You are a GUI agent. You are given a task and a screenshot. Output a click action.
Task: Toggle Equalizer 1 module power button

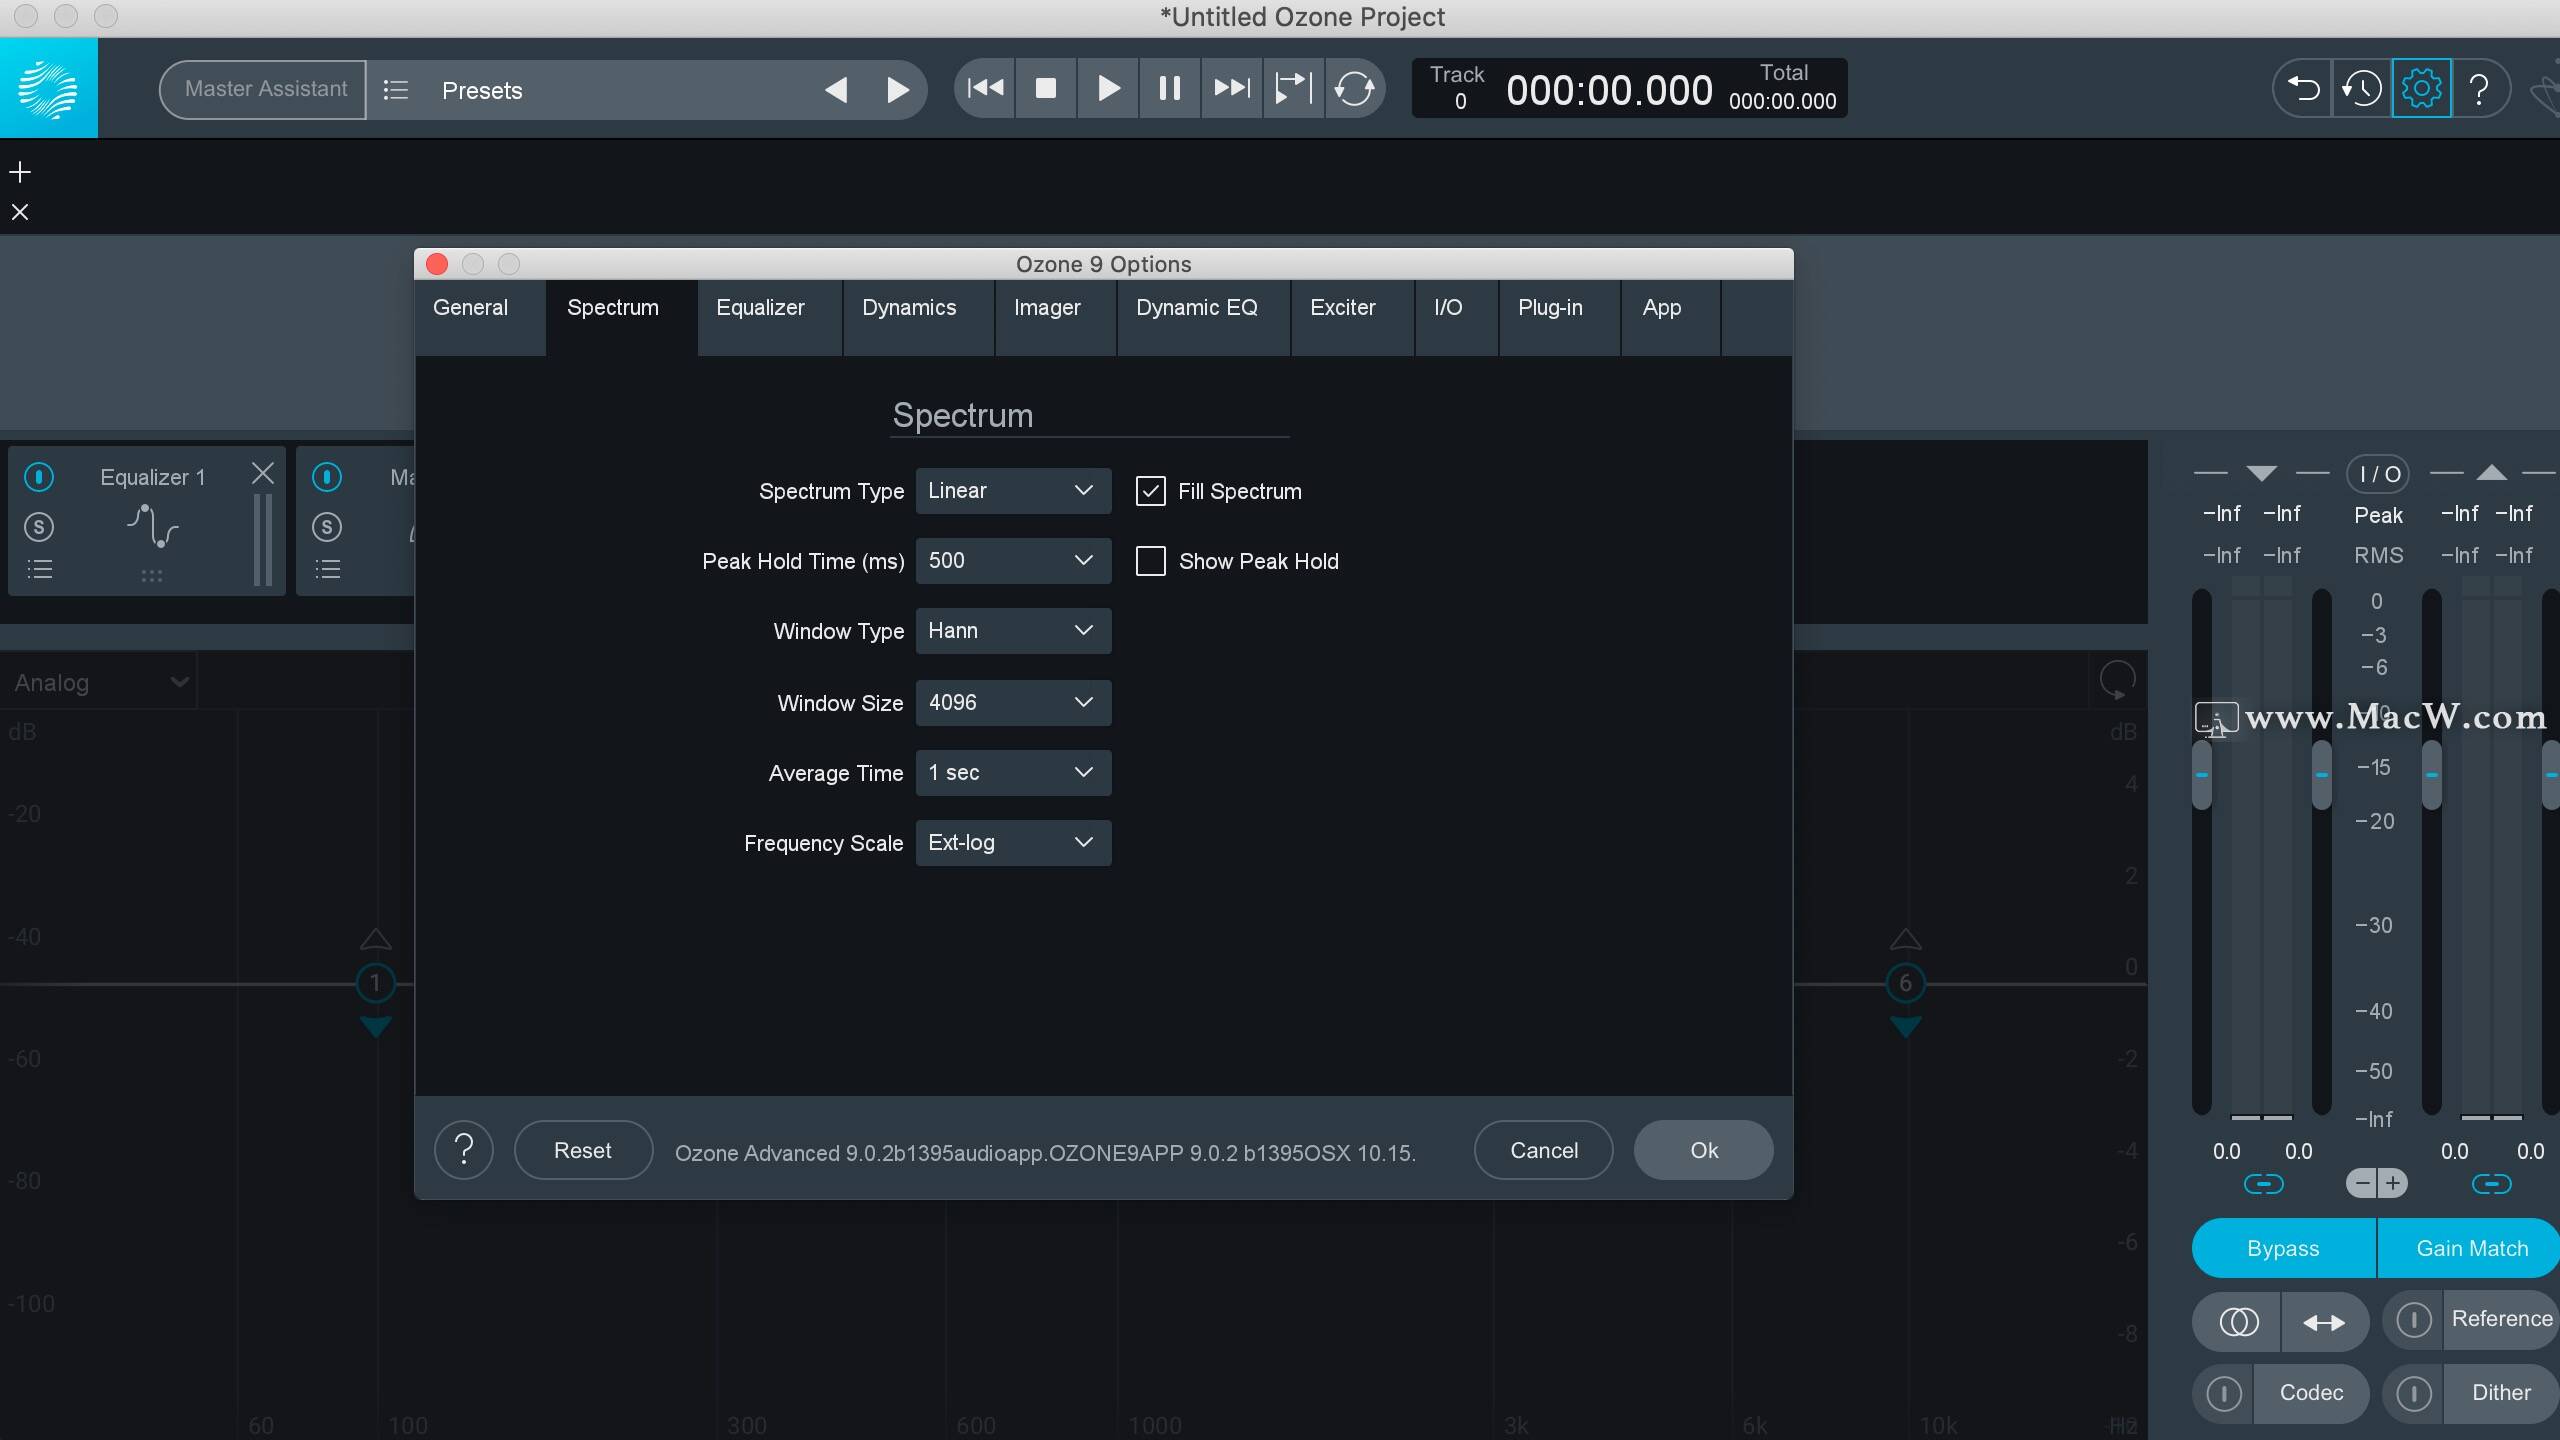coord(39,477)
